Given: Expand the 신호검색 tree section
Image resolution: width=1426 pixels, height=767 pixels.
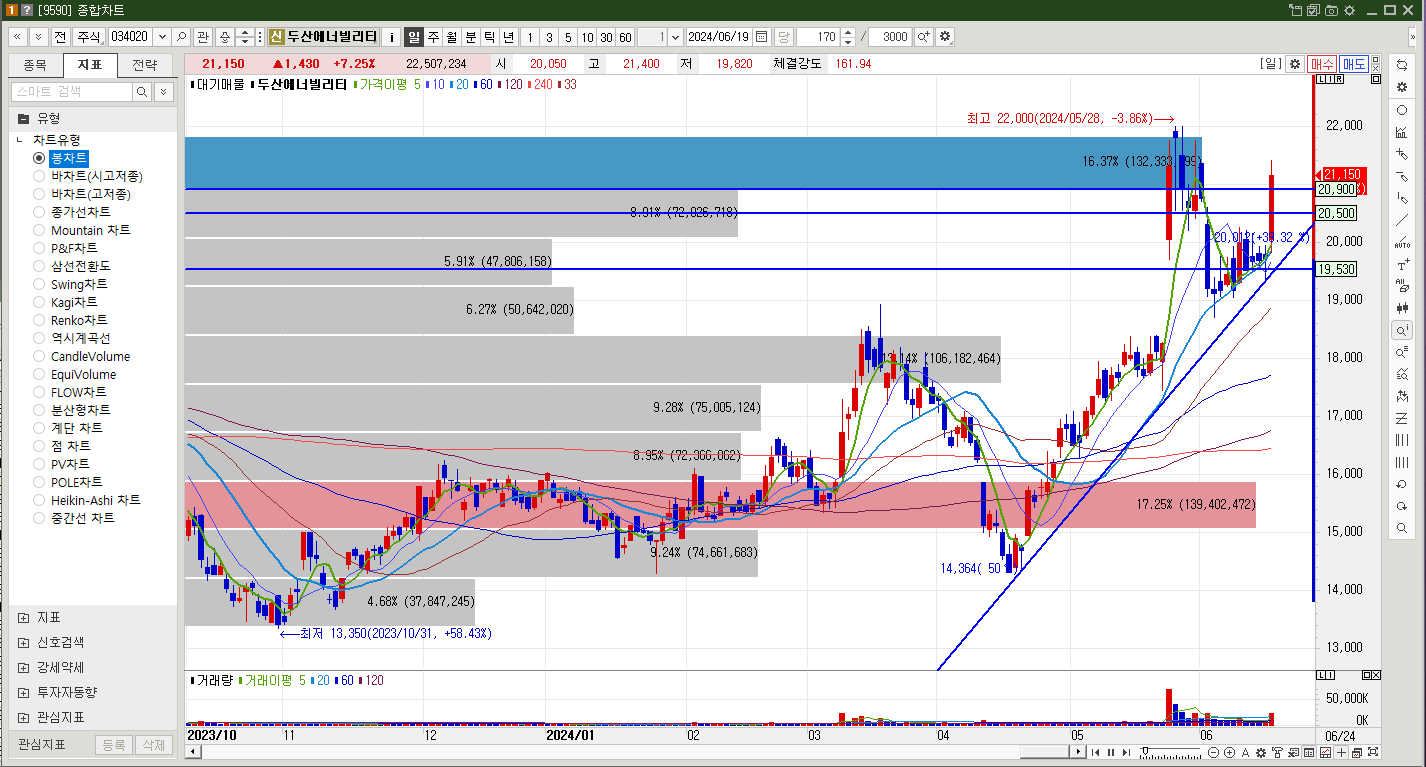Looking at the screenshot, I should click(23, 642).
